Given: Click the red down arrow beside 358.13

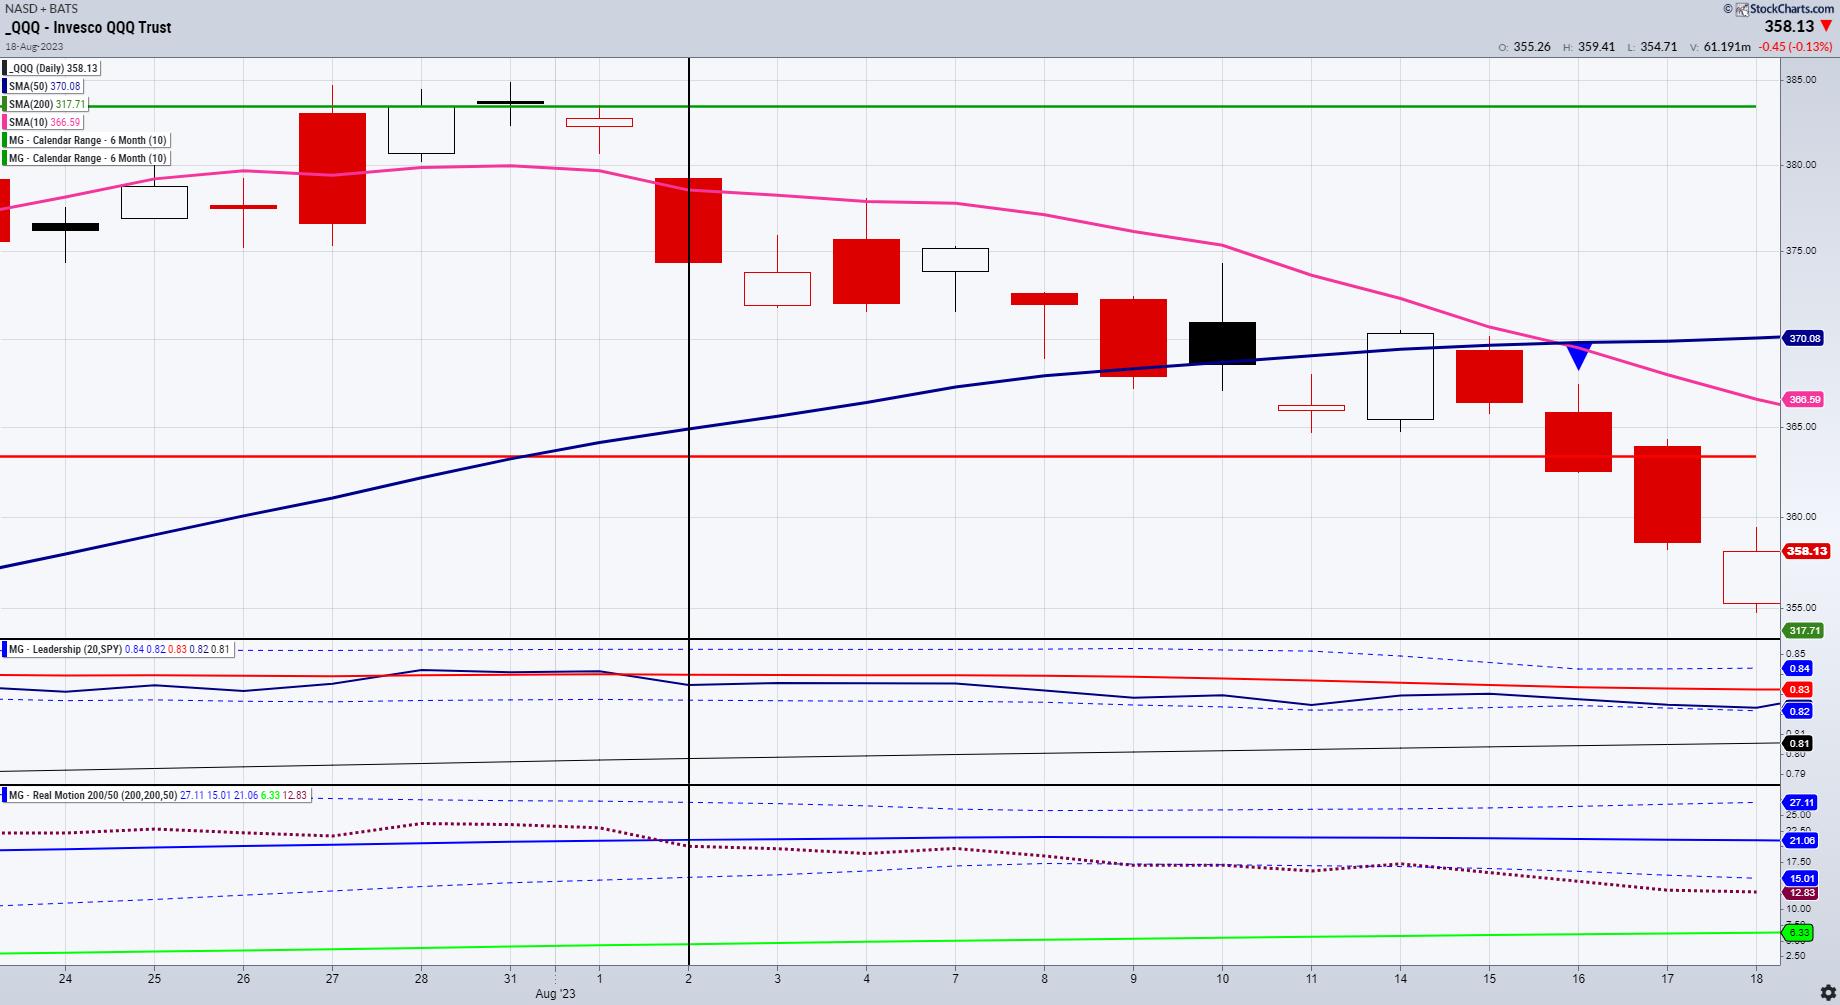Looking at the screenshot, I should pyautogui.click(x=1827, y=27).
